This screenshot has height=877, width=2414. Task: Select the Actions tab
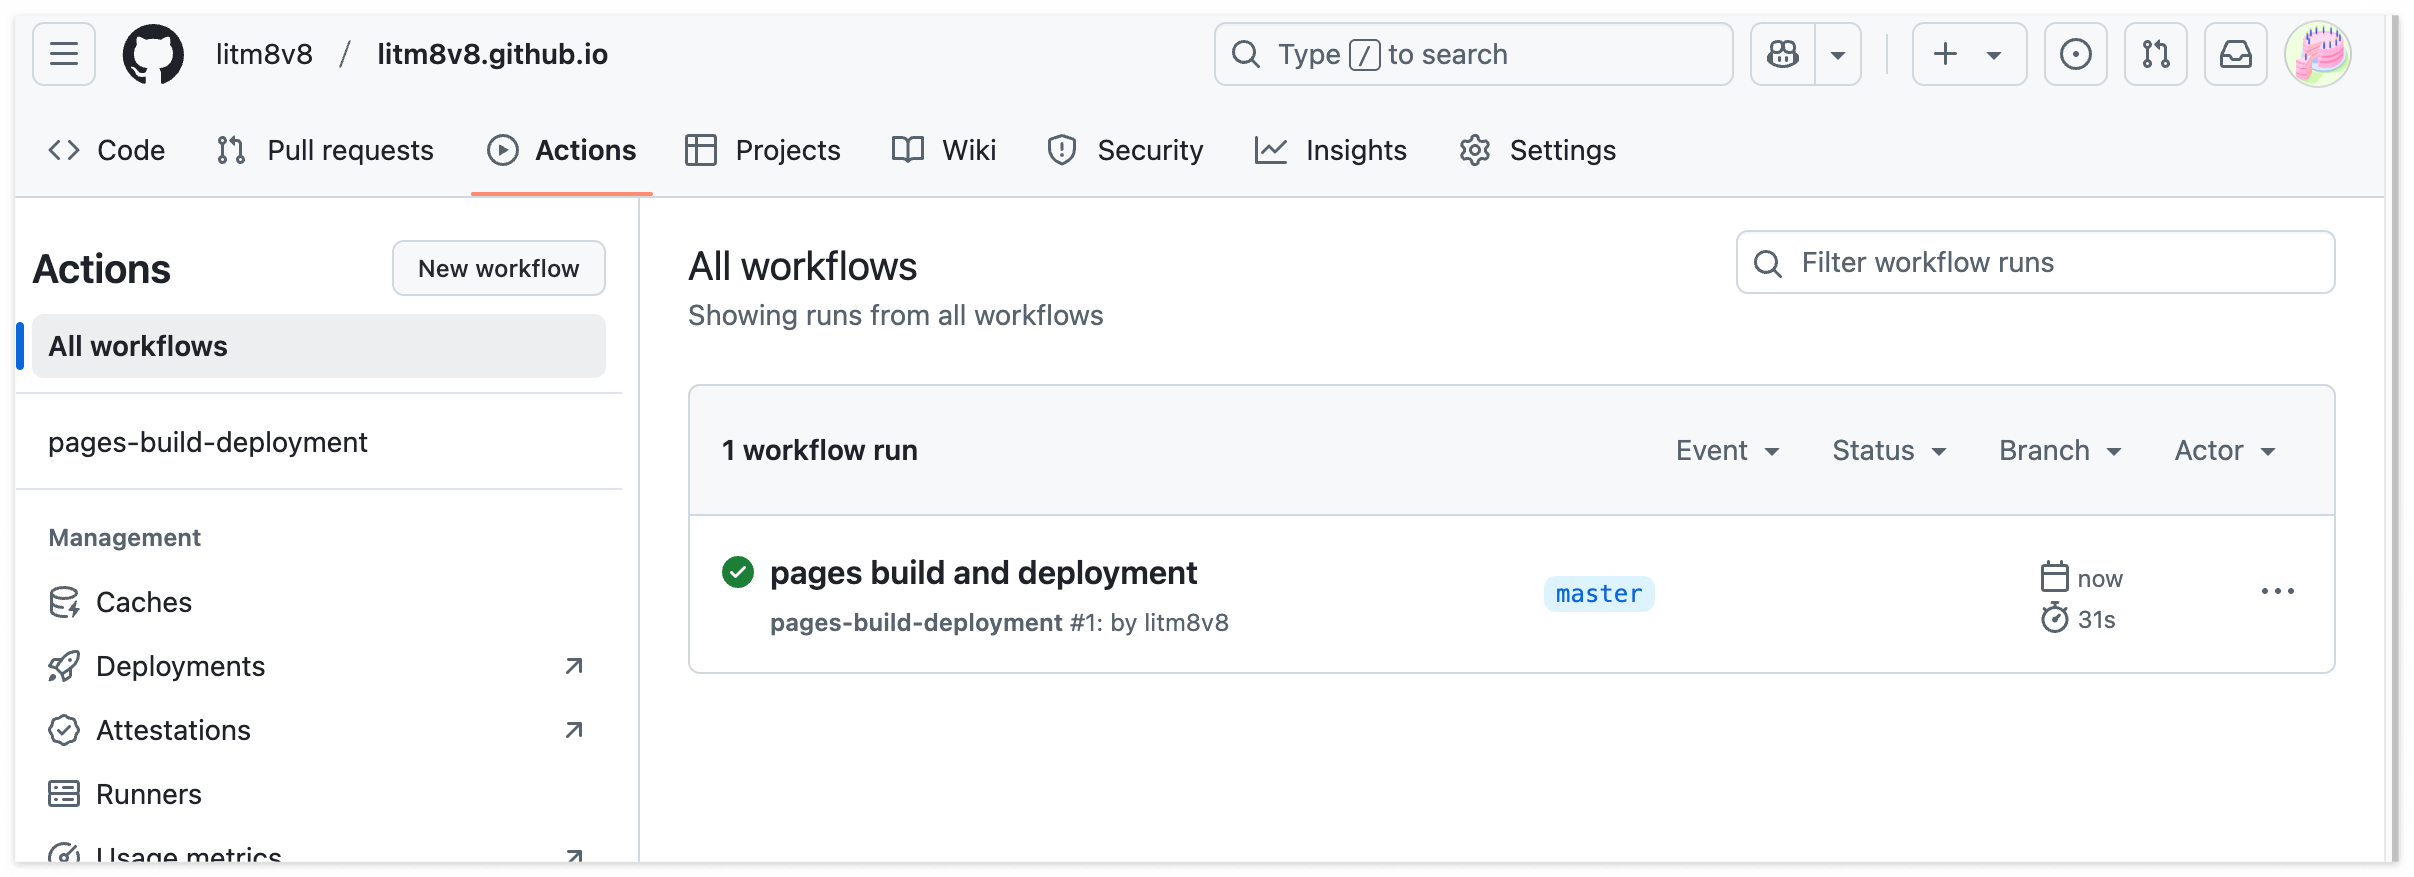(x=562, y=150)
